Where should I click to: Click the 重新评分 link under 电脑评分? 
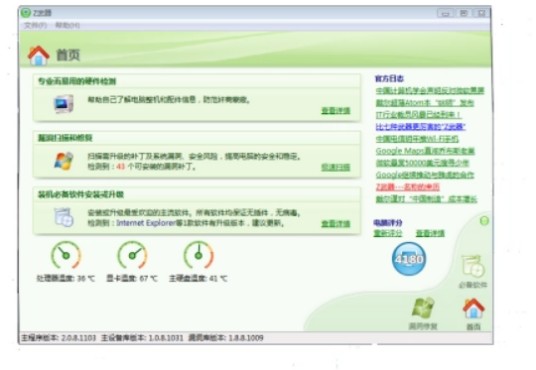pos(388,234)
